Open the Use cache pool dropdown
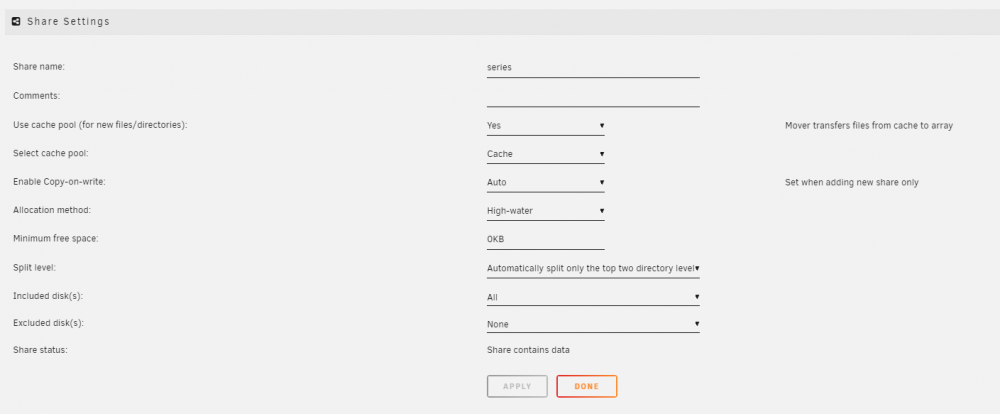Viewport: 1000px width, 414px height. pyautogui.click(x=545, y=126)
